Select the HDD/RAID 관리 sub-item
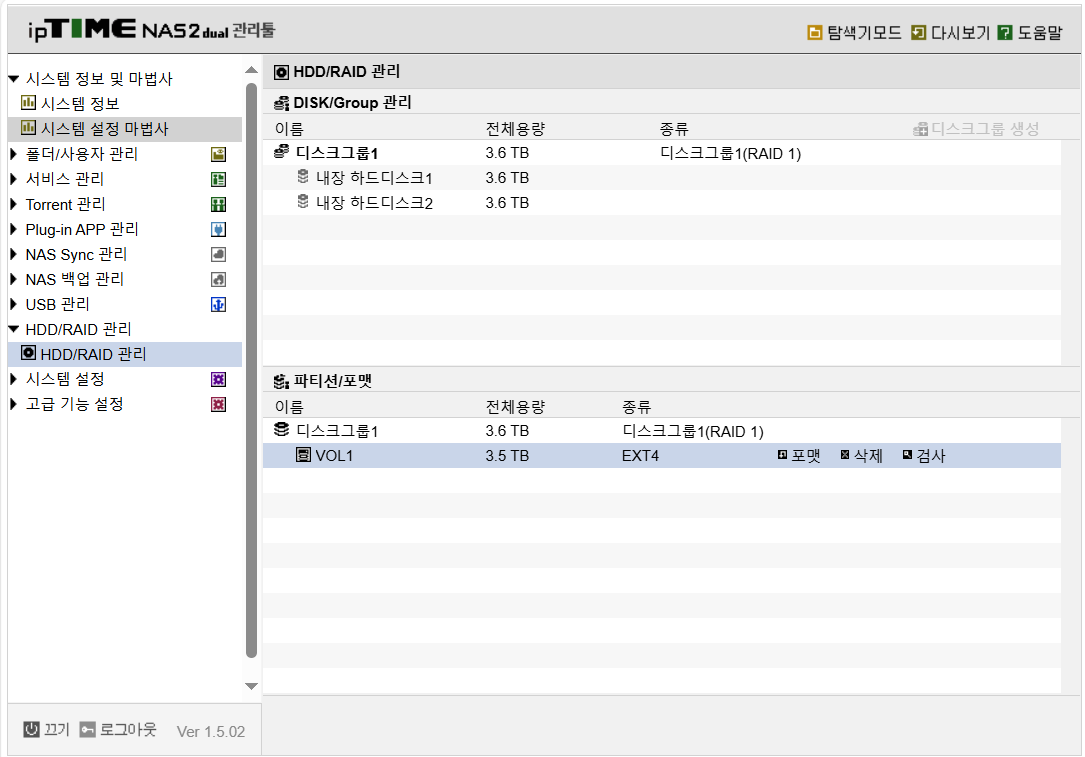 click(x=125, y=354)
